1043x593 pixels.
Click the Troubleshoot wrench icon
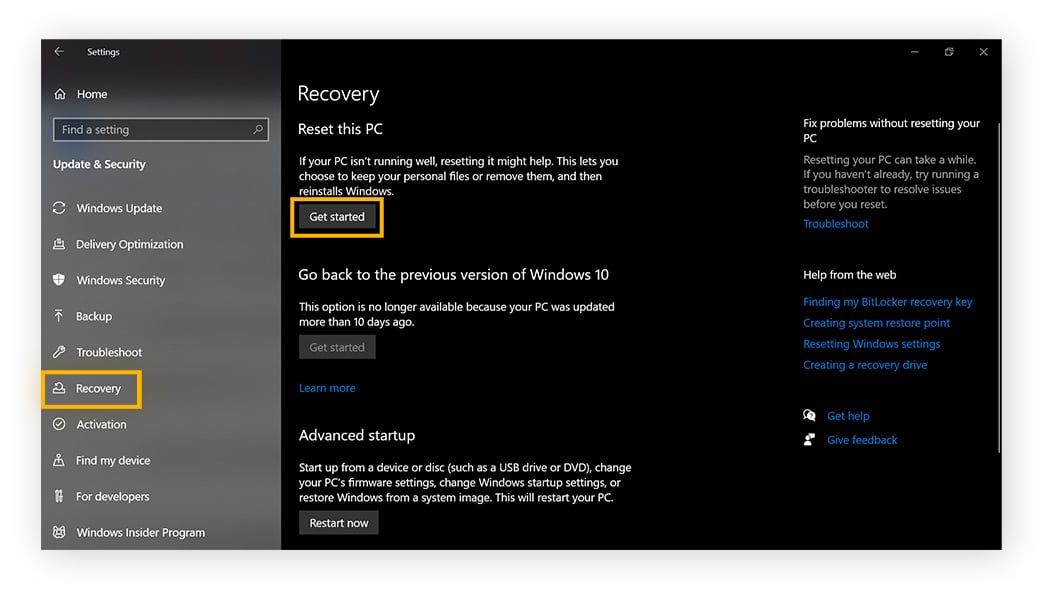(59, 352)
